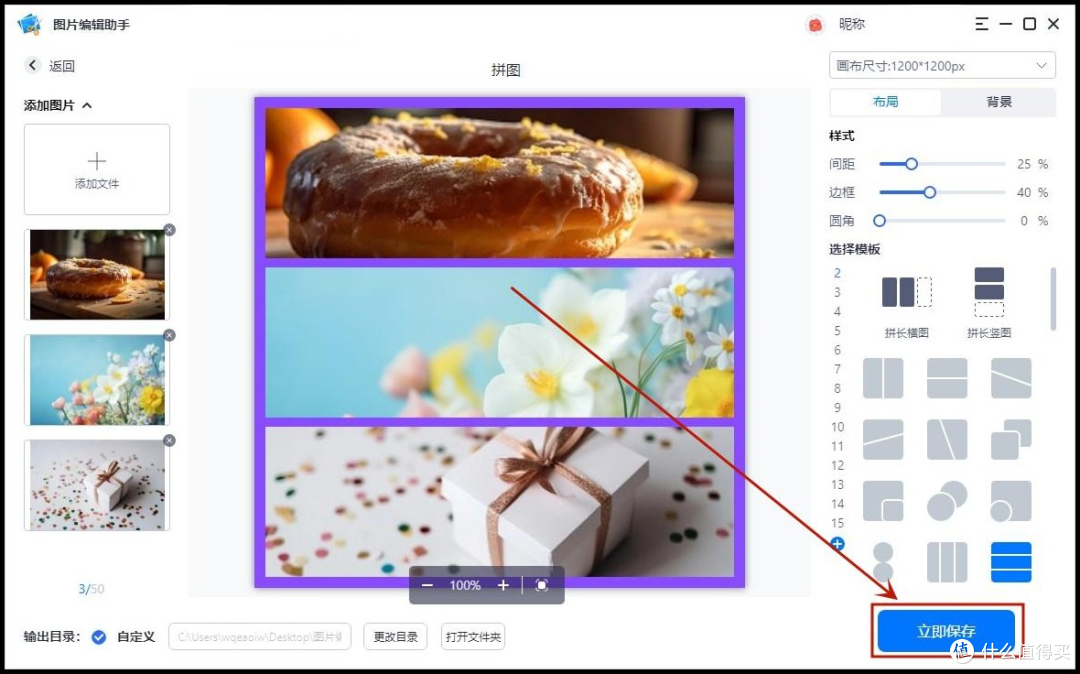This screenshot has height=674, width=1080.
Task: Adjust the 圆角 corner radius slider handle
Action: coord(880,221)
